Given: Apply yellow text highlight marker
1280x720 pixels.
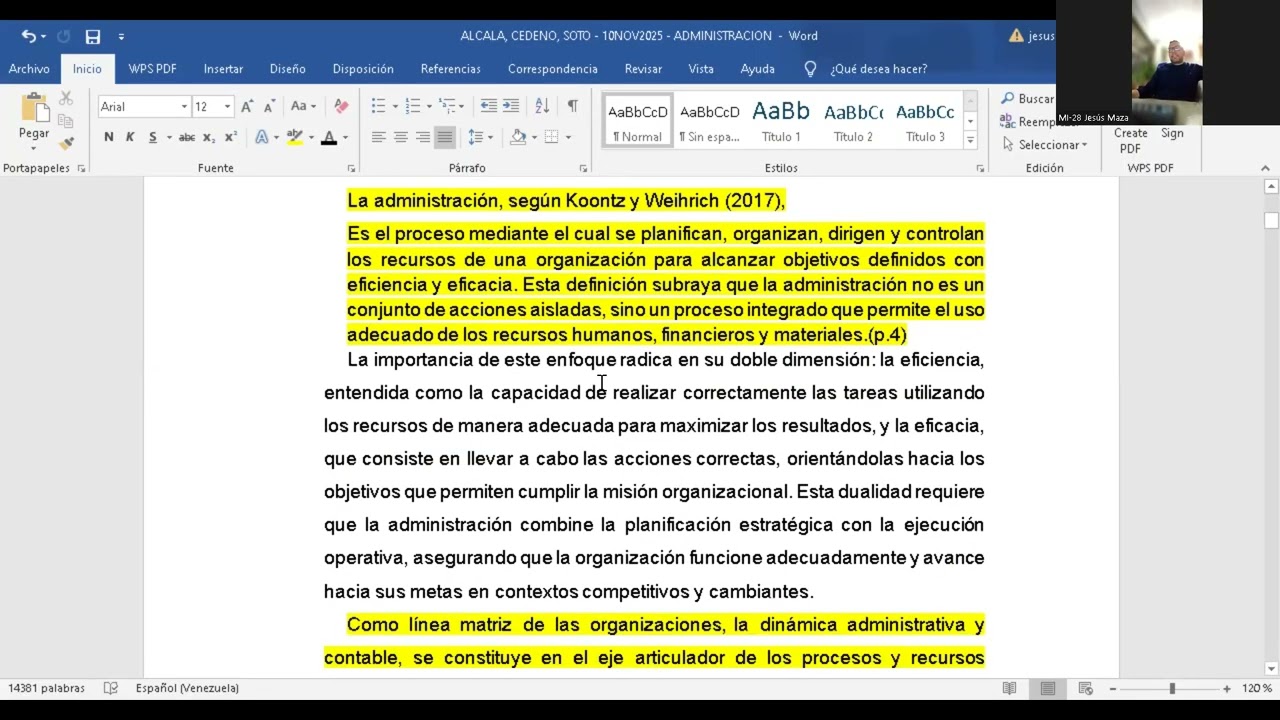Looking at the screenshot, I should point(294,137).
